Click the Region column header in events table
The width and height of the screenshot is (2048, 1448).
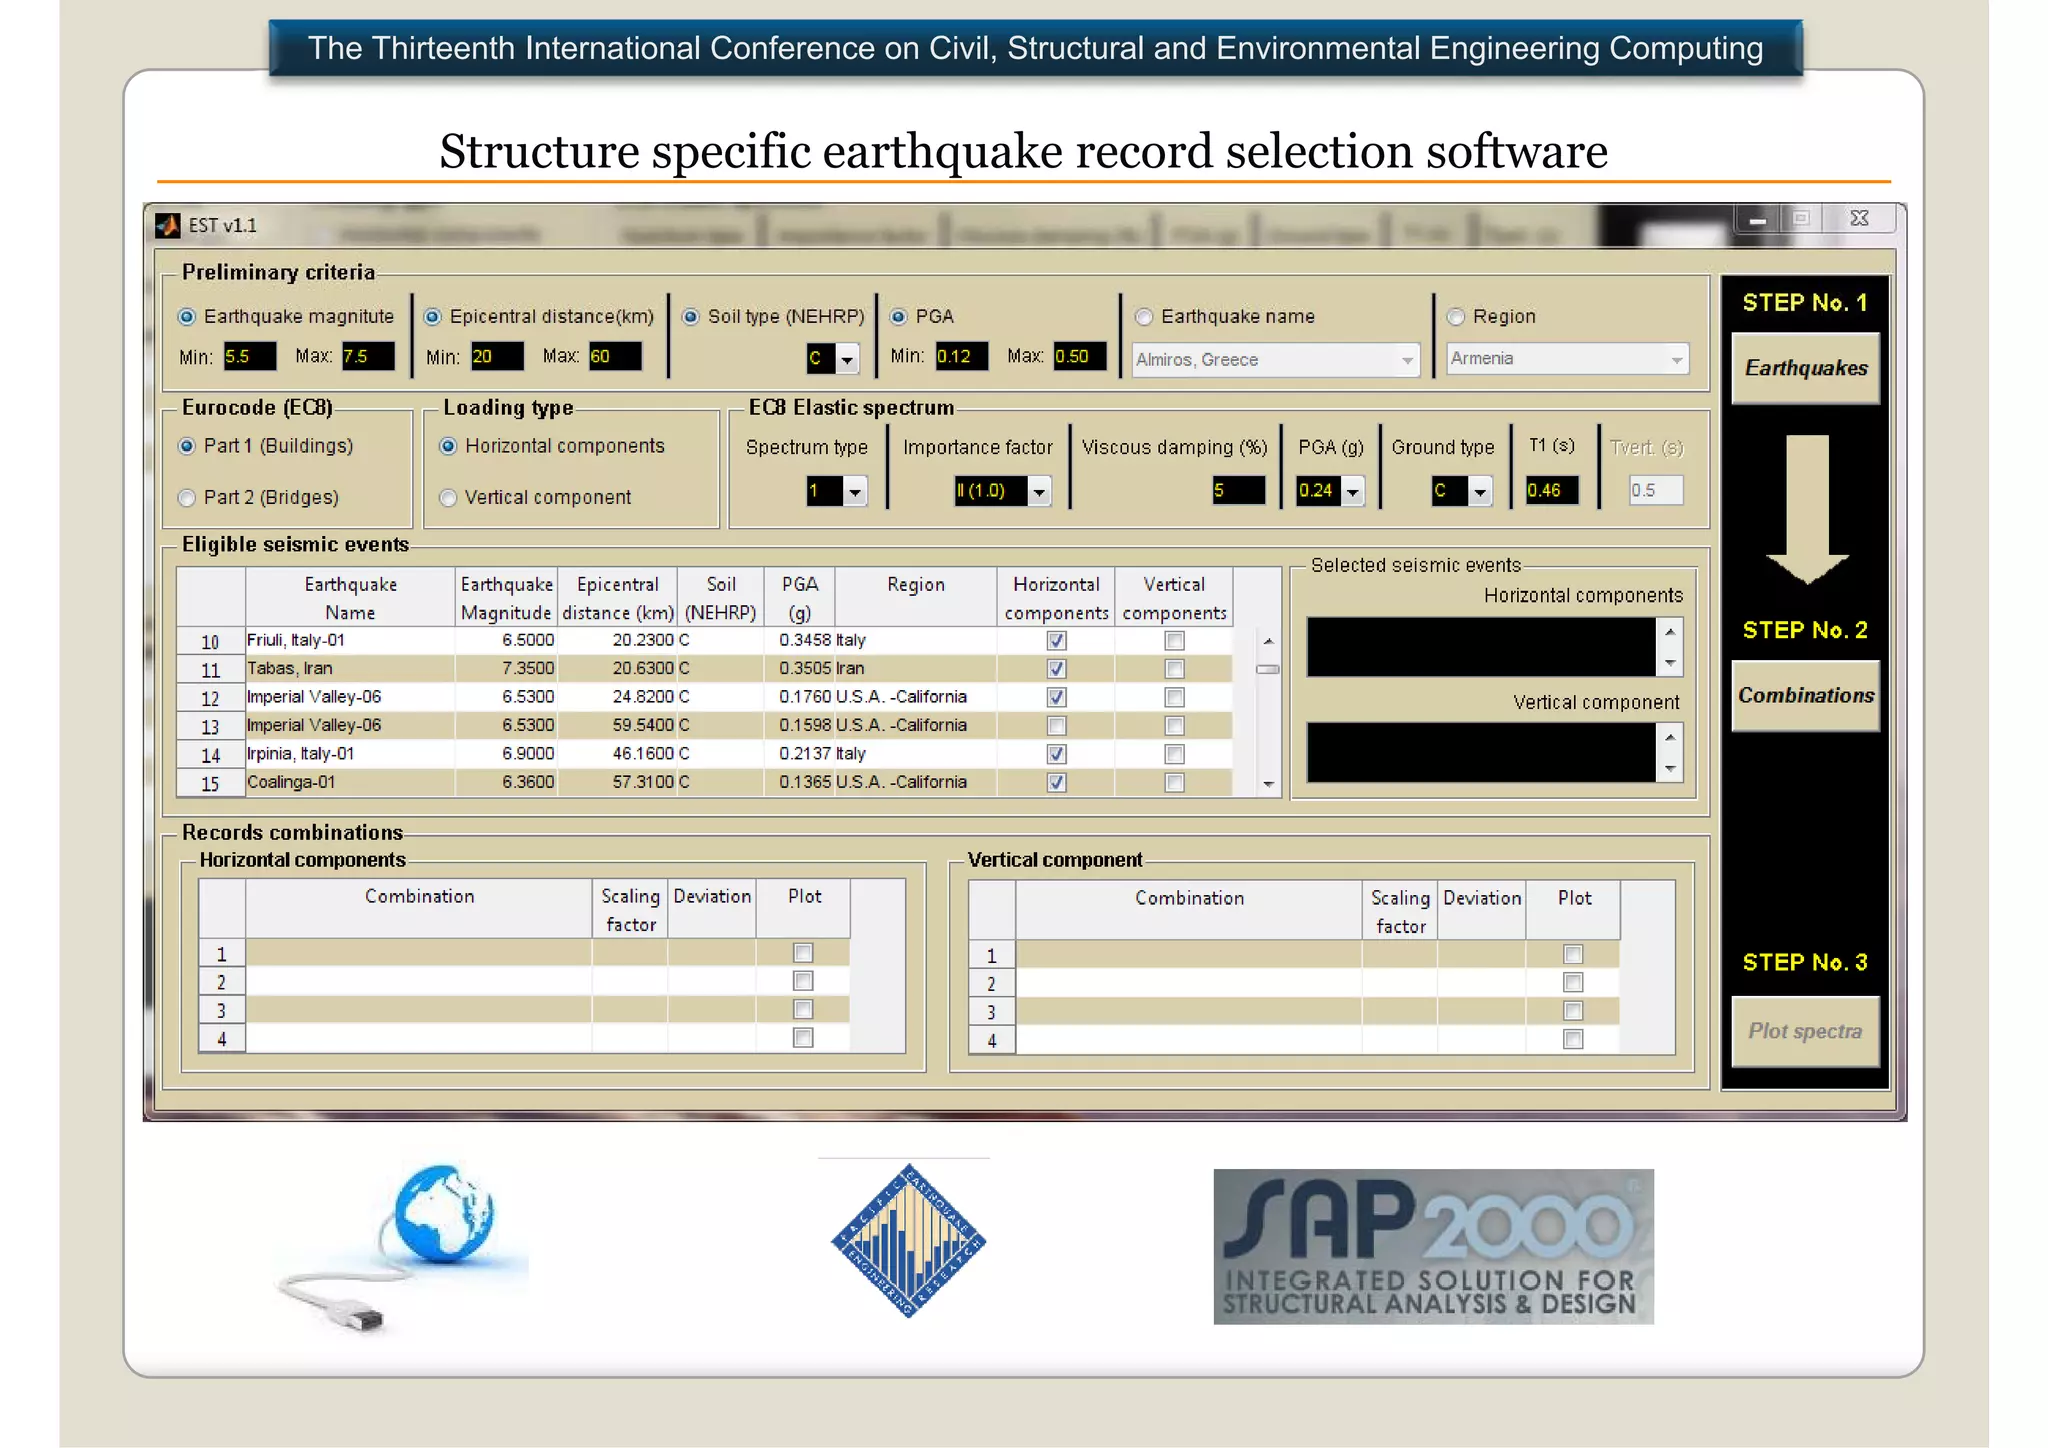915,598
